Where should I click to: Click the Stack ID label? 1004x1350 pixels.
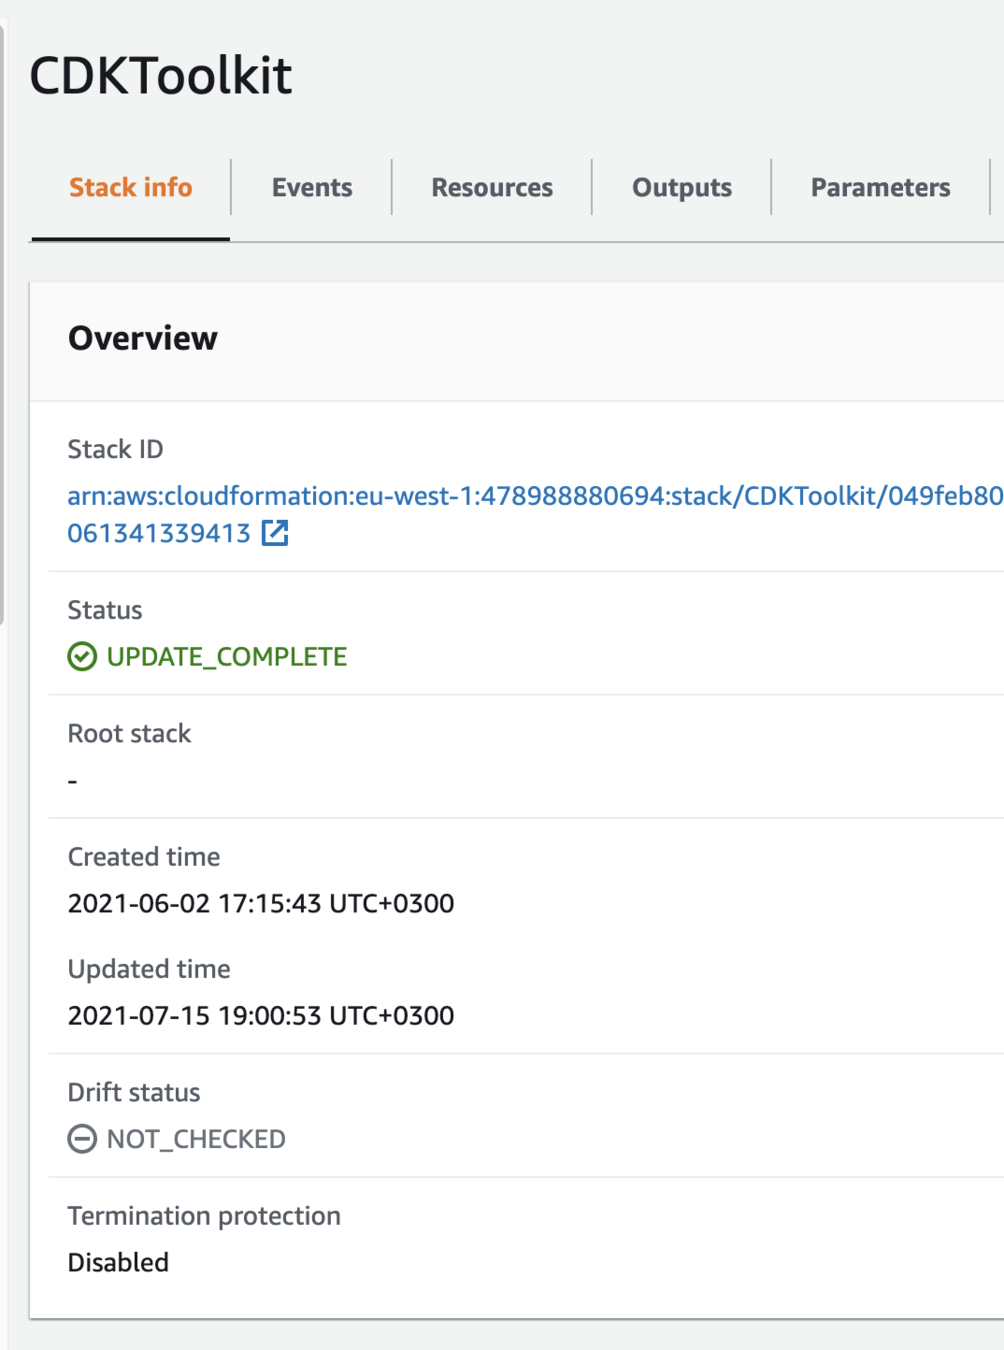pyautogui.click(x=115, y=450)
